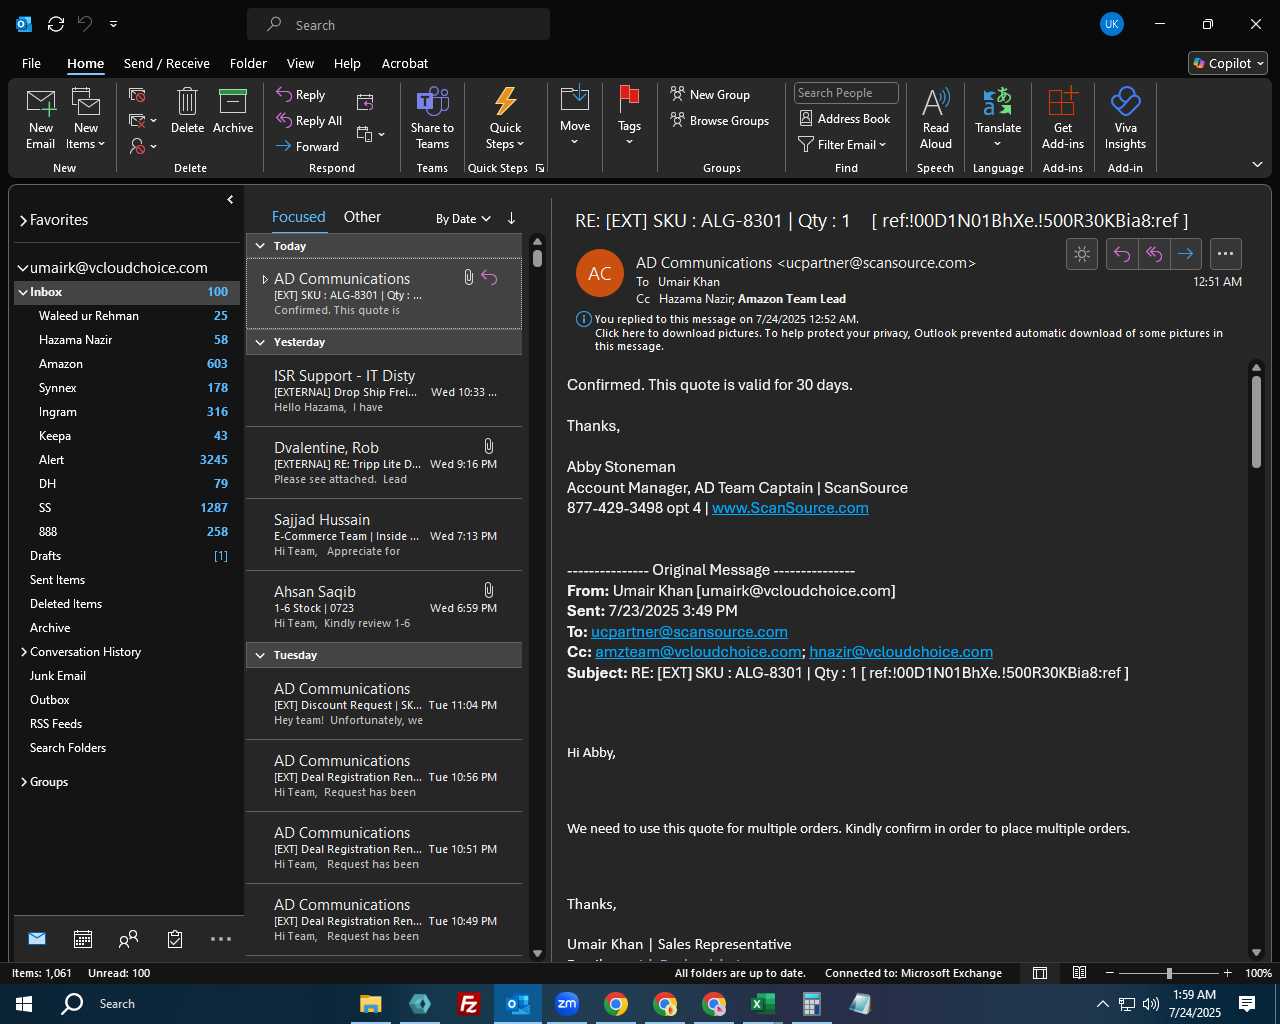The width and height of the screenshot is (1280, 1024).
Task: Collapse the Inbox folder tree
Action: pos(22,292)
